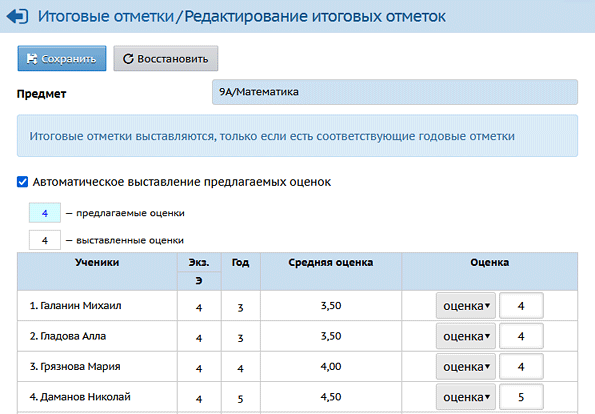The height and width of the screenshot is (414, 595).
Task: Click the Итоговые отметки page title
Action: [x=105, y=16]
